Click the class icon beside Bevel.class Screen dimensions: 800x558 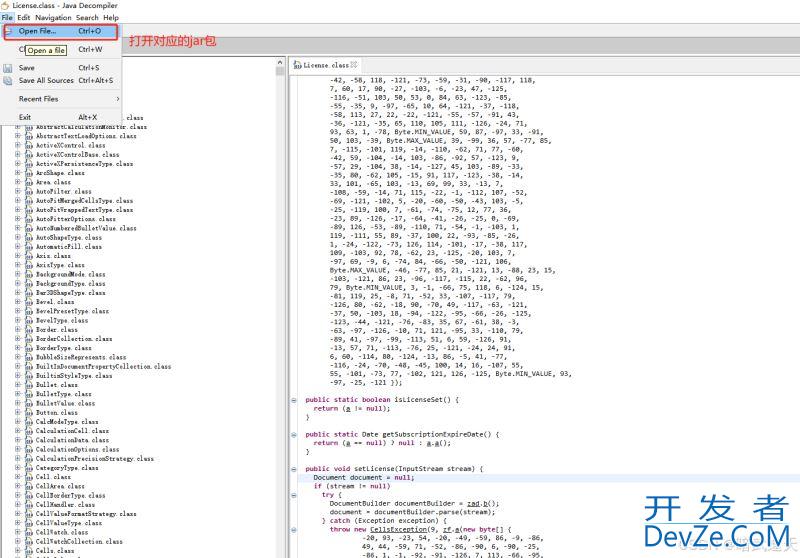[x=29, y=302]
